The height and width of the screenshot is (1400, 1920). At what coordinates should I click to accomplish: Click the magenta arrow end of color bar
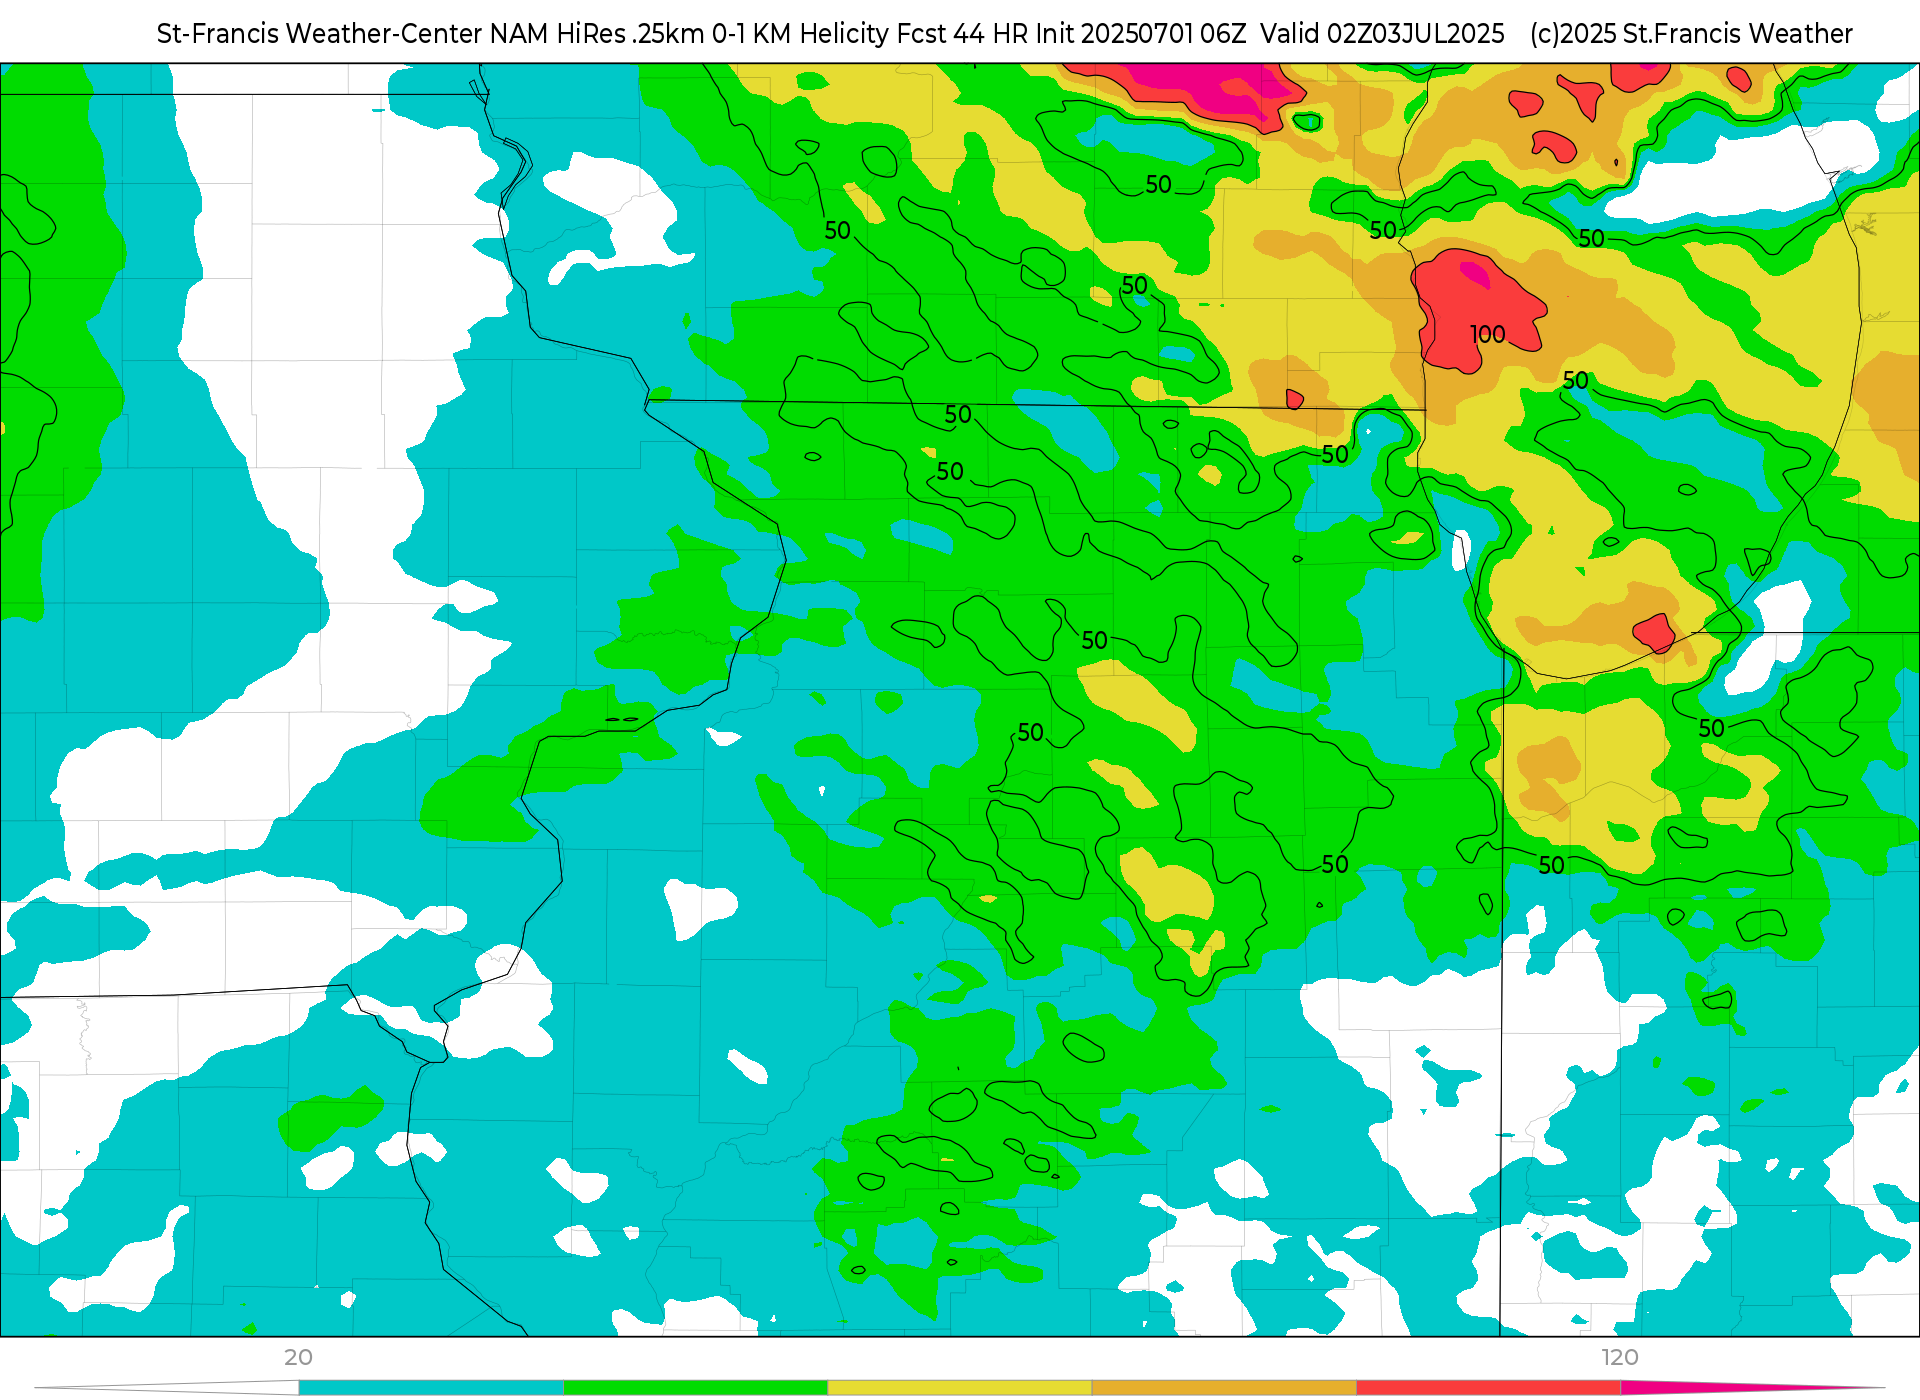(x=1753, y=1388)
